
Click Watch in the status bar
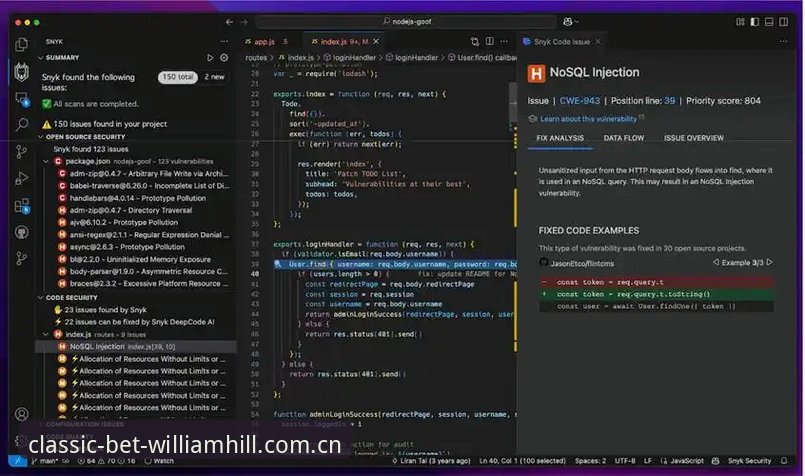[x=159, y=461]
